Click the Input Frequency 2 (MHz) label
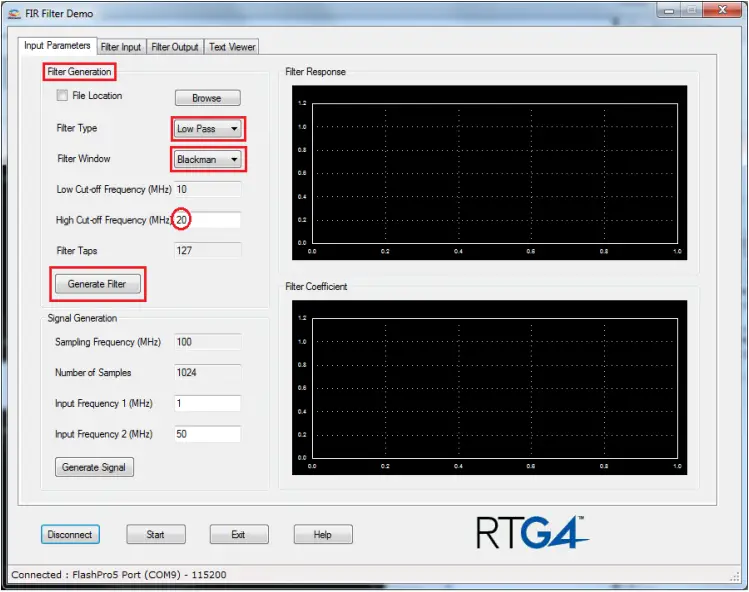This screenshot has height=592, width=749. click(104, 434)
